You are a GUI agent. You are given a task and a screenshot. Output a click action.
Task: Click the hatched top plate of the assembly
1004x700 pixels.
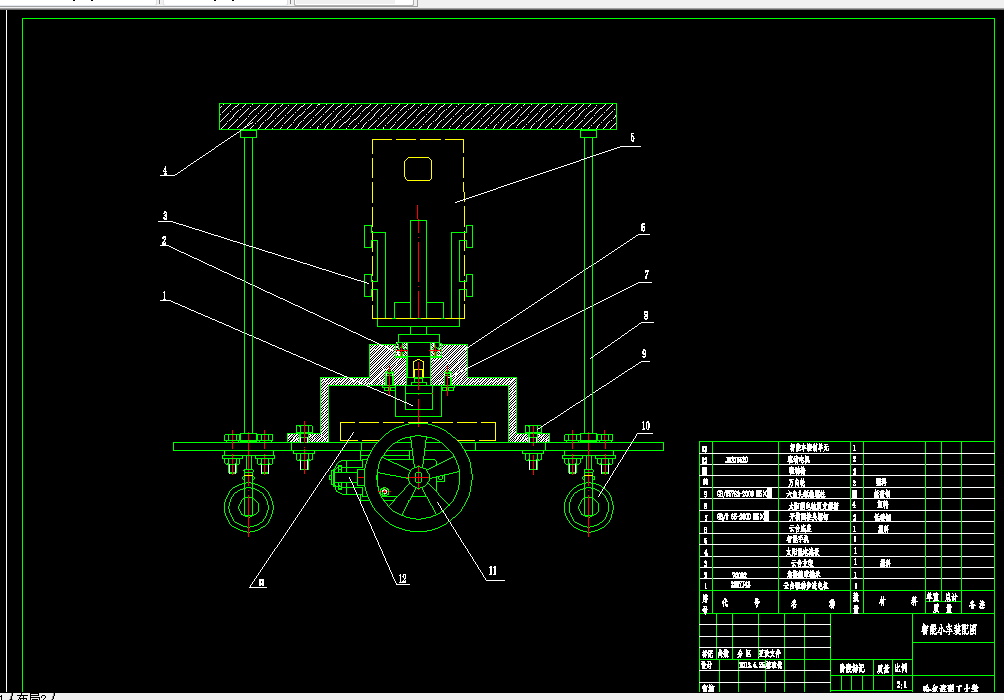point(417,117)
